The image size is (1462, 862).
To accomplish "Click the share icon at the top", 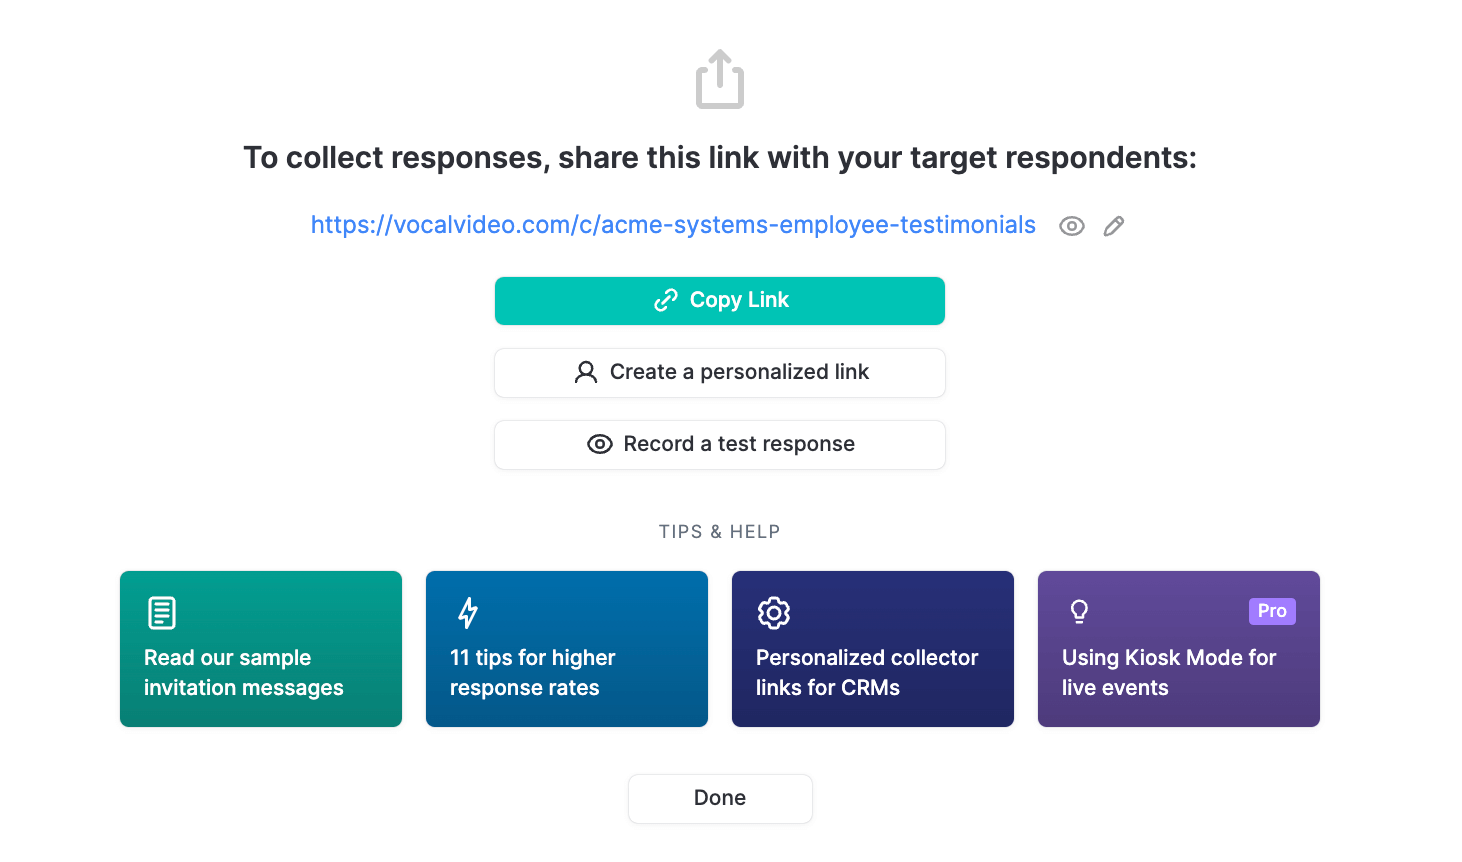I will pos(719,78).
